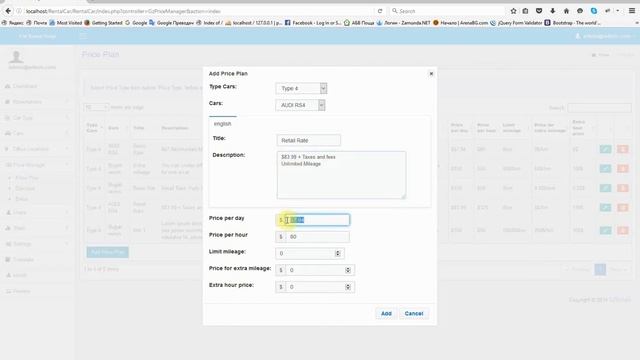Screen dimensions: 640x360
Task: Click the blue Add Price Plan button below the table
Action: pyautogui.click(x=107, y=252)
